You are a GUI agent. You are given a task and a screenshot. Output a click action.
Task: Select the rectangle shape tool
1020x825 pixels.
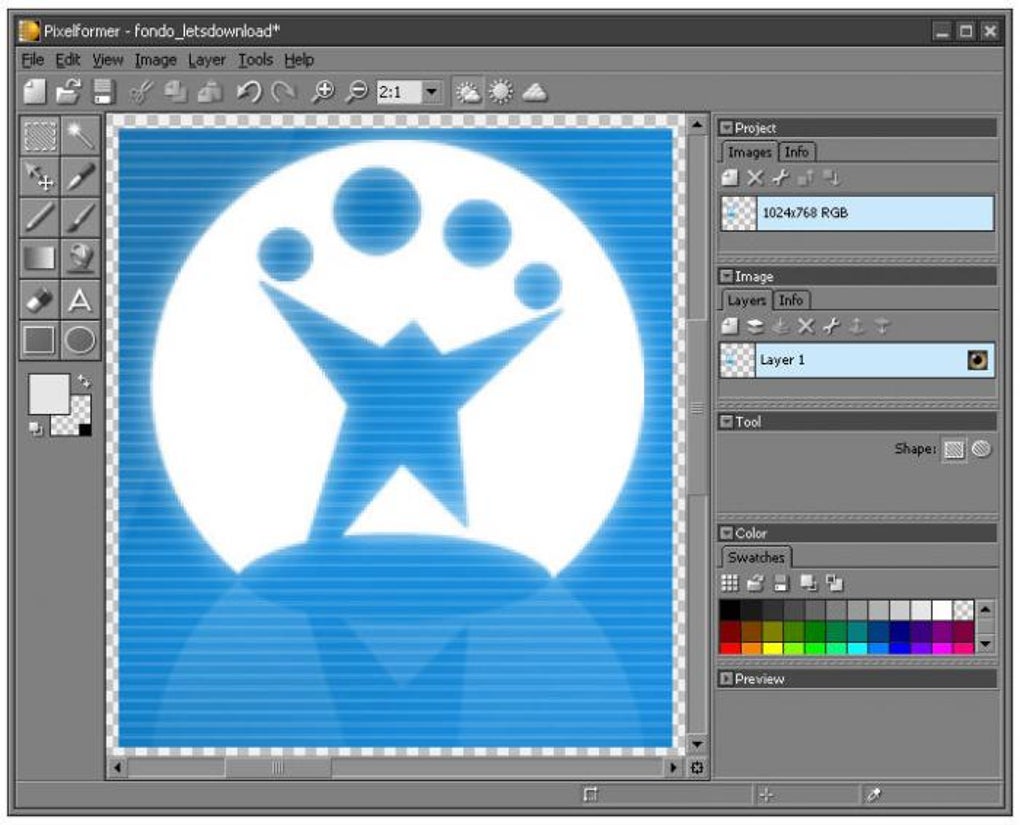[x=40, y=340]
